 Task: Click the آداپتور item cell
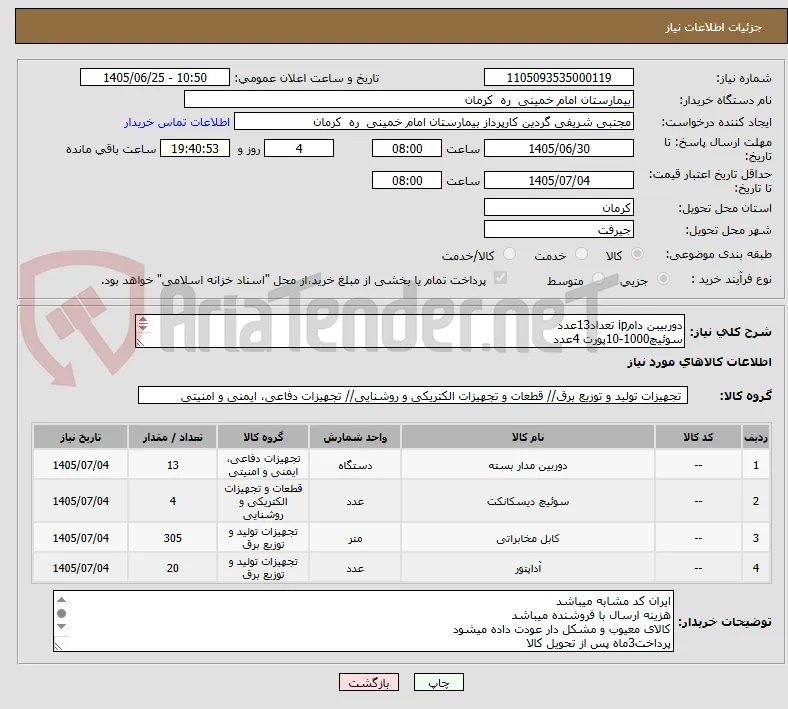528,568
